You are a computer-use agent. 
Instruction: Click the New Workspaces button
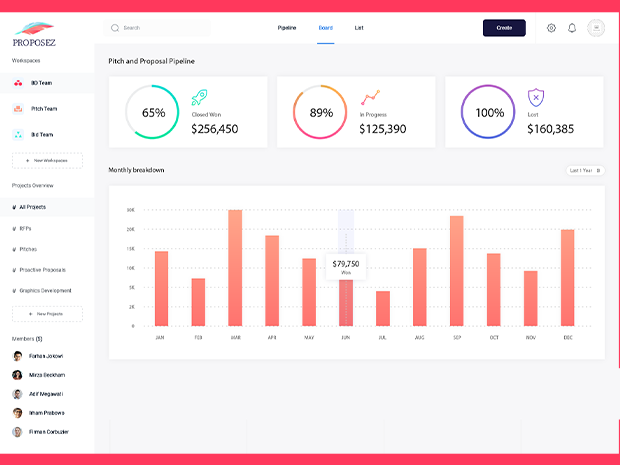(47, 160)
